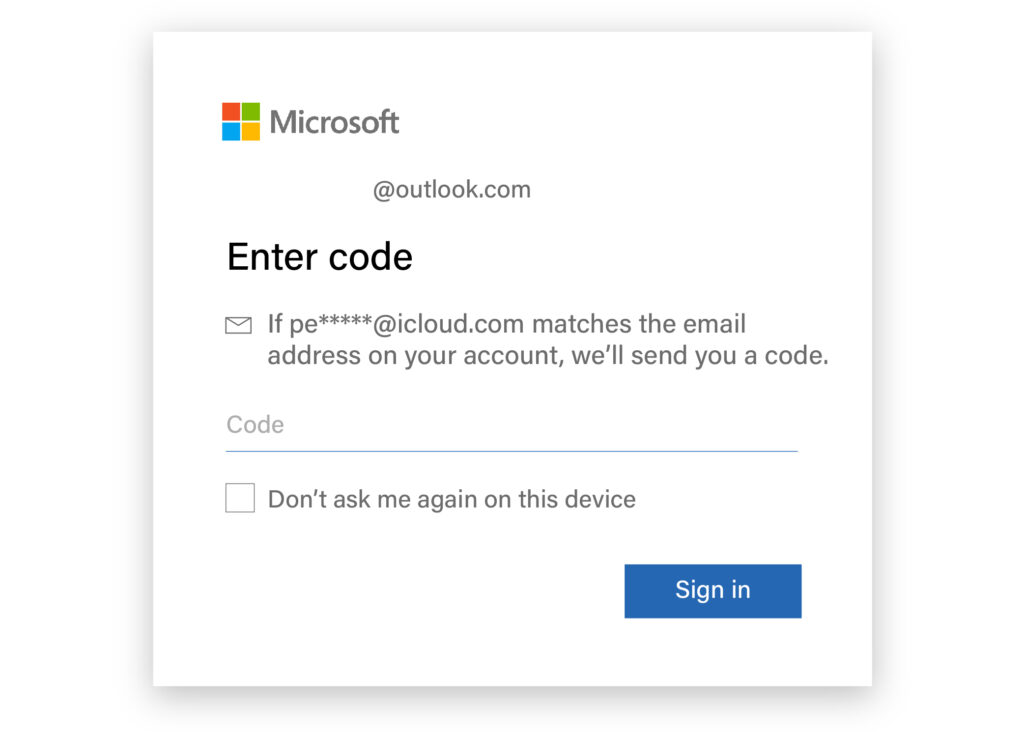Click the word "code" in the heading

point(371,257)
